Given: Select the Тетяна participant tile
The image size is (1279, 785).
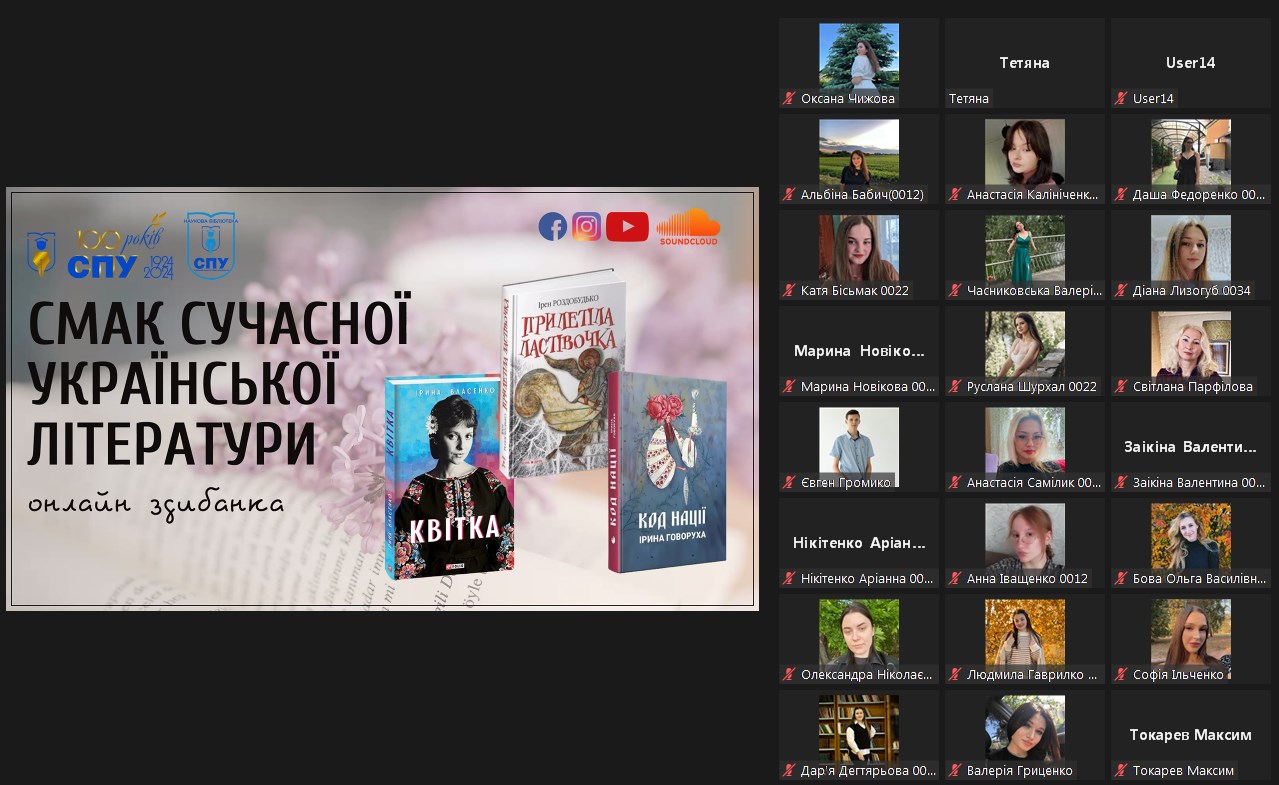Looking at the screenshot, I should point(1025,62).
